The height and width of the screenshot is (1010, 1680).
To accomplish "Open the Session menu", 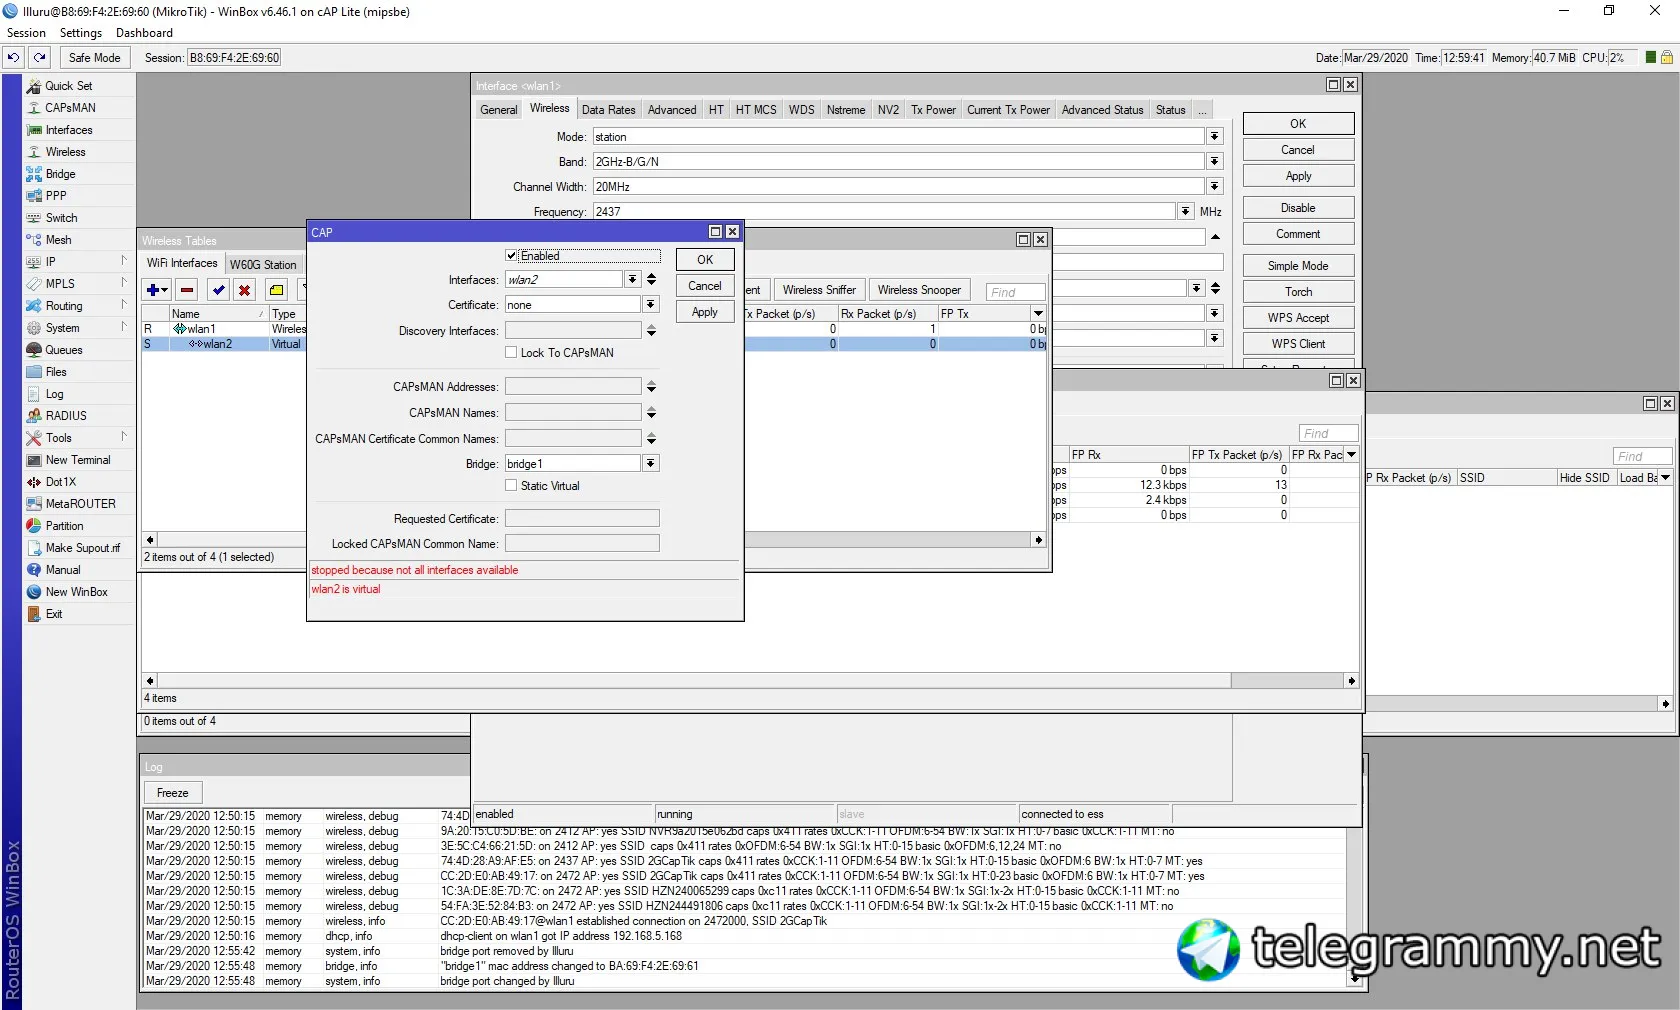I will [26, 33].
